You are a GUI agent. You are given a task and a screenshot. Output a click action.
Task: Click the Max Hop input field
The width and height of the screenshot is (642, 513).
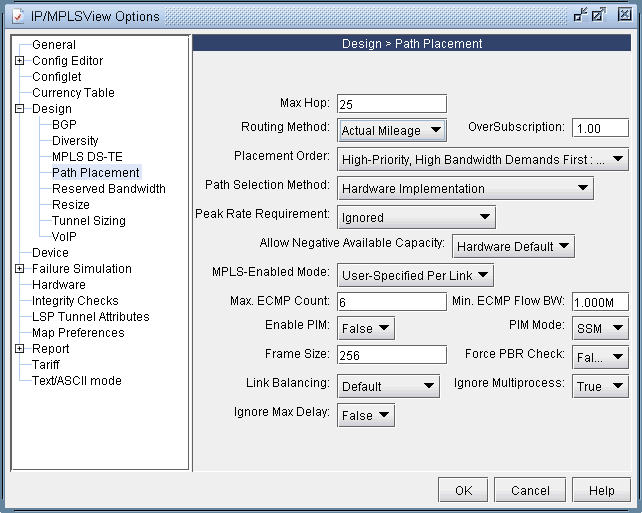coord(391,104)
